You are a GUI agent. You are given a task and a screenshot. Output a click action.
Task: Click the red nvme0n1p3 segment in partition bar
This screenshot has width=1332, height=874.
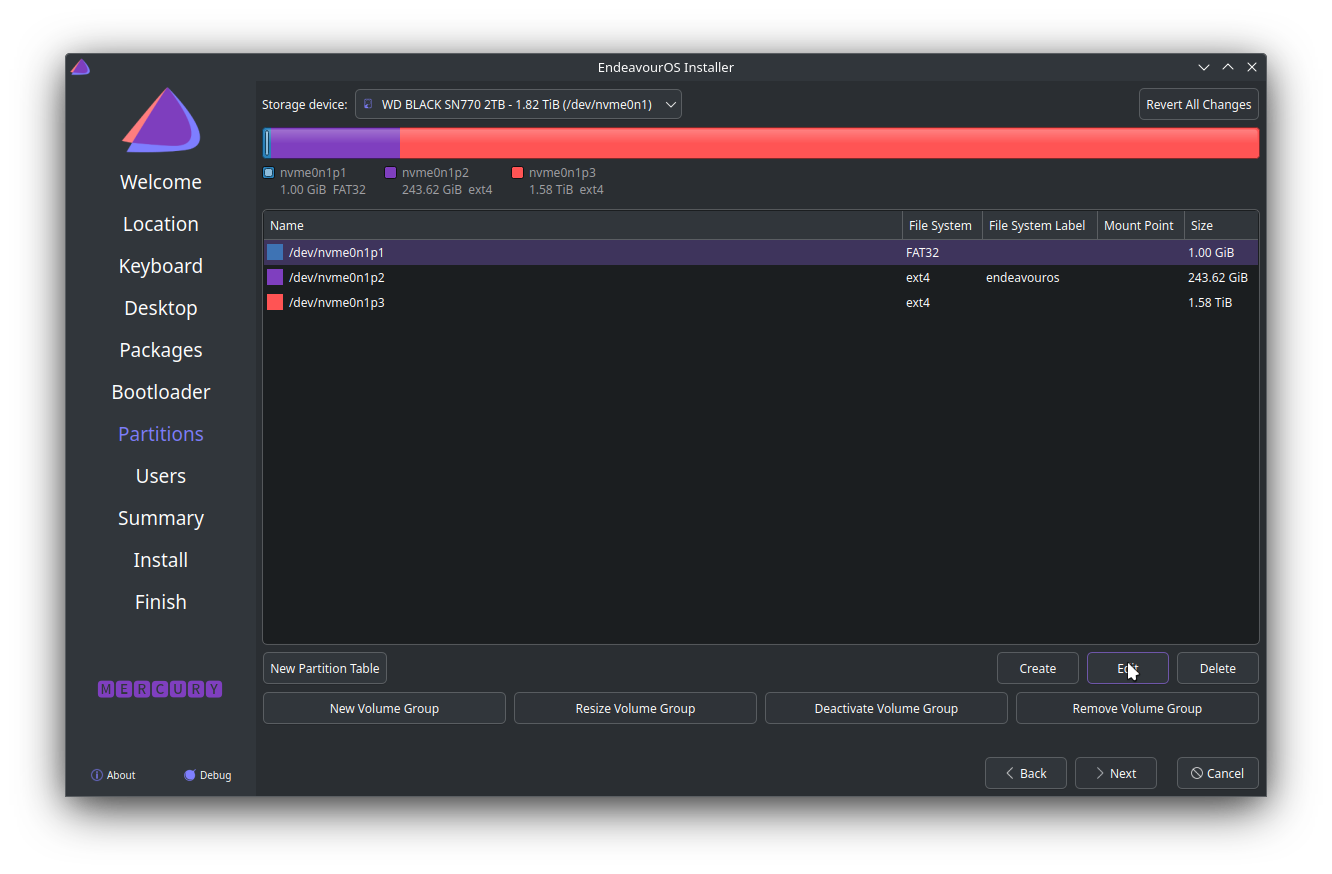829,143
